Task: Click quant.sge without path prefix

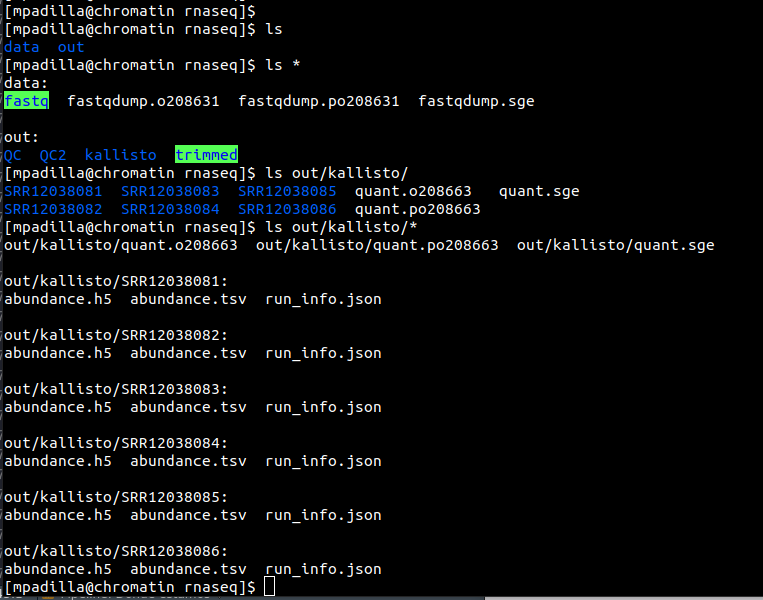Action: [x=539, y=191]
